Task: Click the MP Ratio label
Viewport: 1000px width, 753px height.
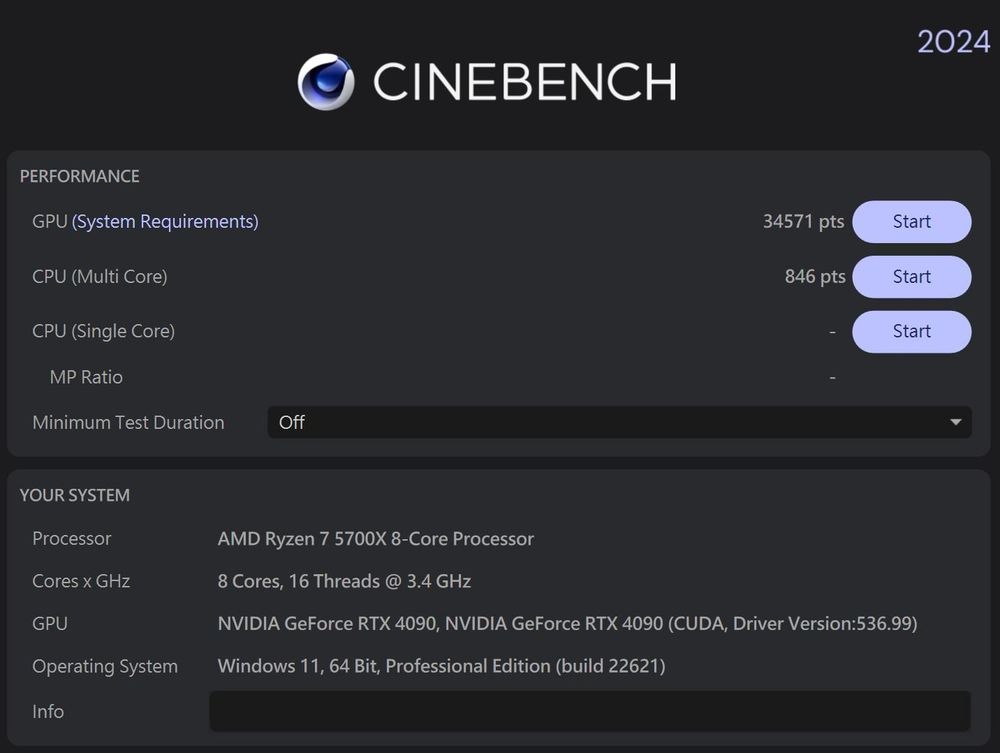Action: (86, 377)
